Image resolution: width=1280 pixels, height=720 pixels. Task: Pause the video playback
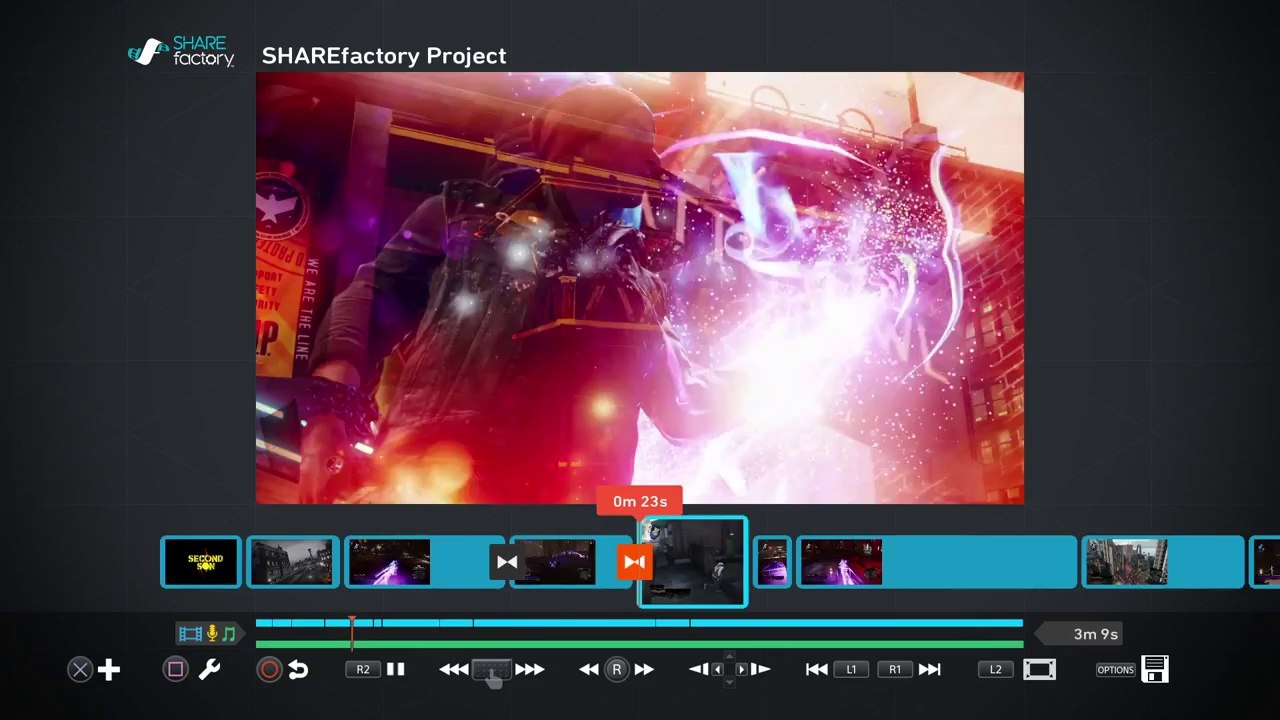click(x=396, y=670)
